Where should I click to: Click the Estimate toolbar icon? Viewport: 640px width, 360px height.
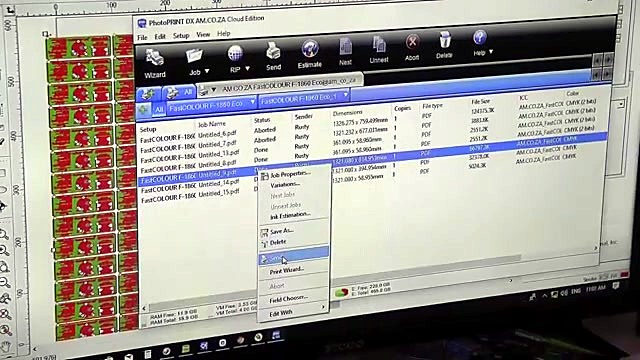[310, 54]
